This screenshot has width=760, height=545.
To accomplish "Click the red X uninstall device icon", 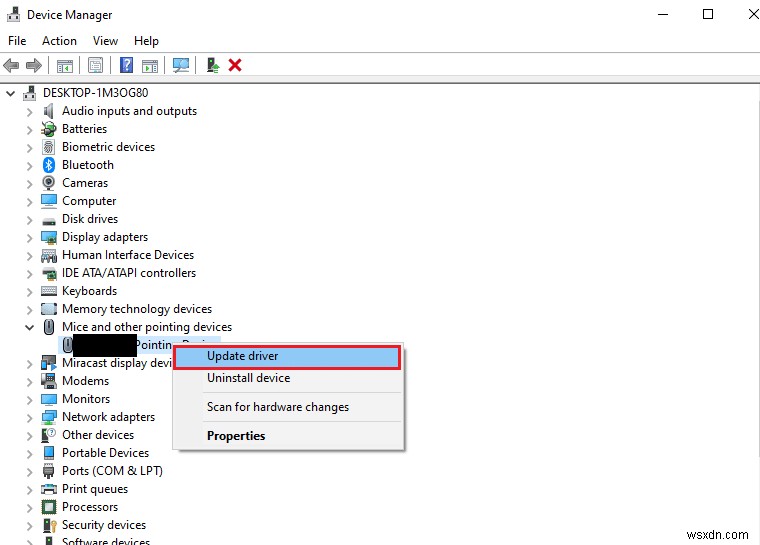I will pyautogui.click(x=235, y=65).
